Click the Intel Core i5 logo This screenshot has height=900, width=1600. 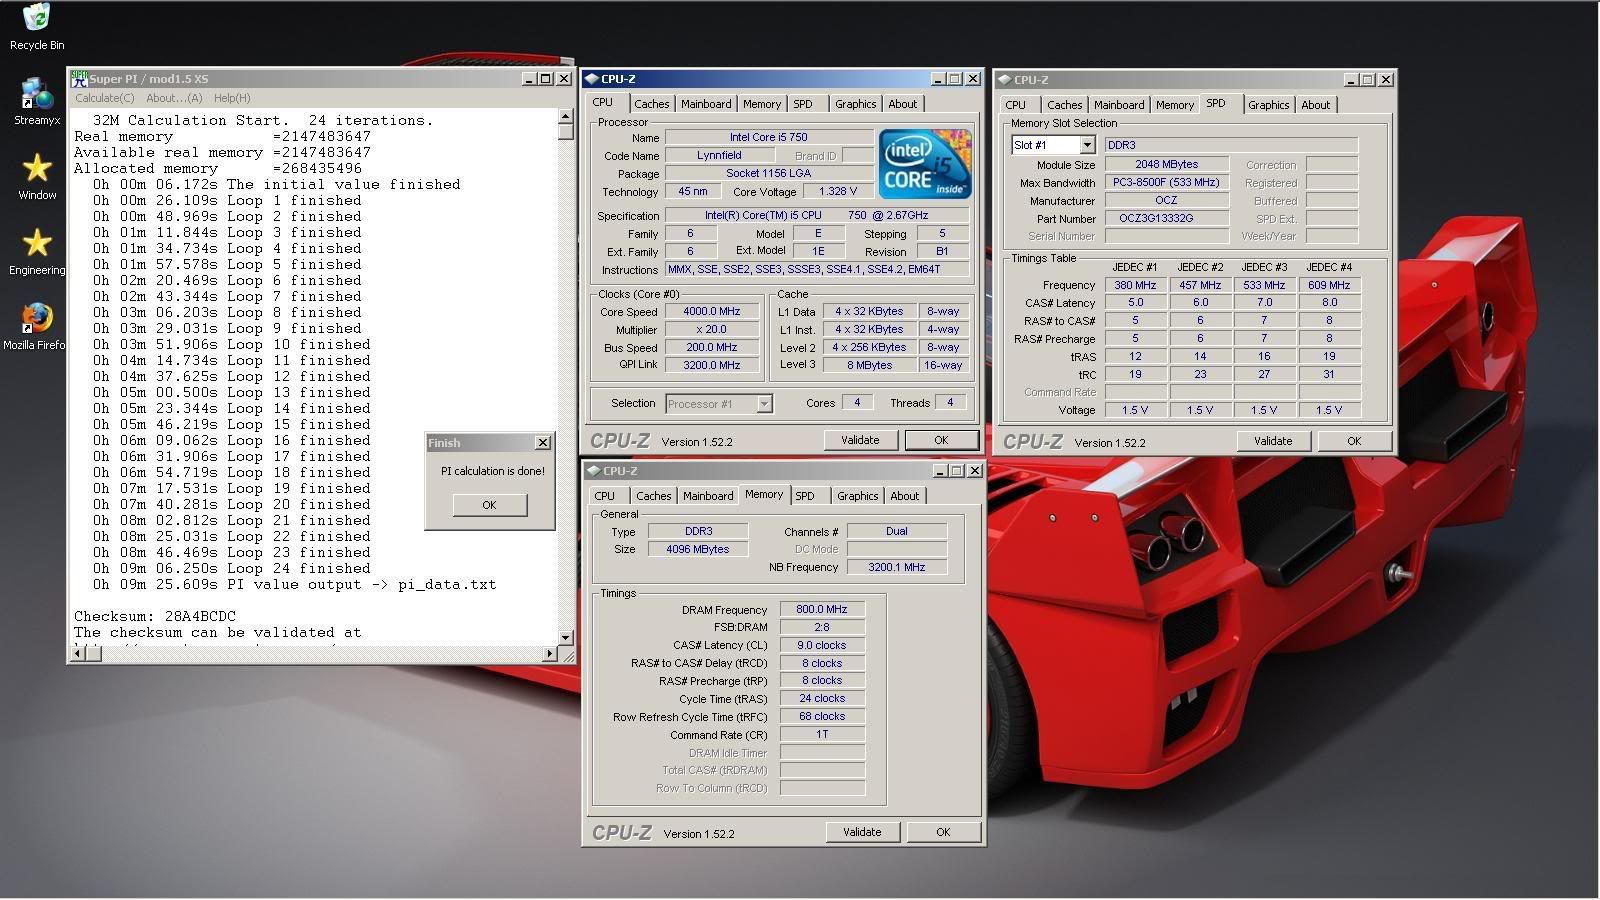pyautogui.click(x=924, y=164)
